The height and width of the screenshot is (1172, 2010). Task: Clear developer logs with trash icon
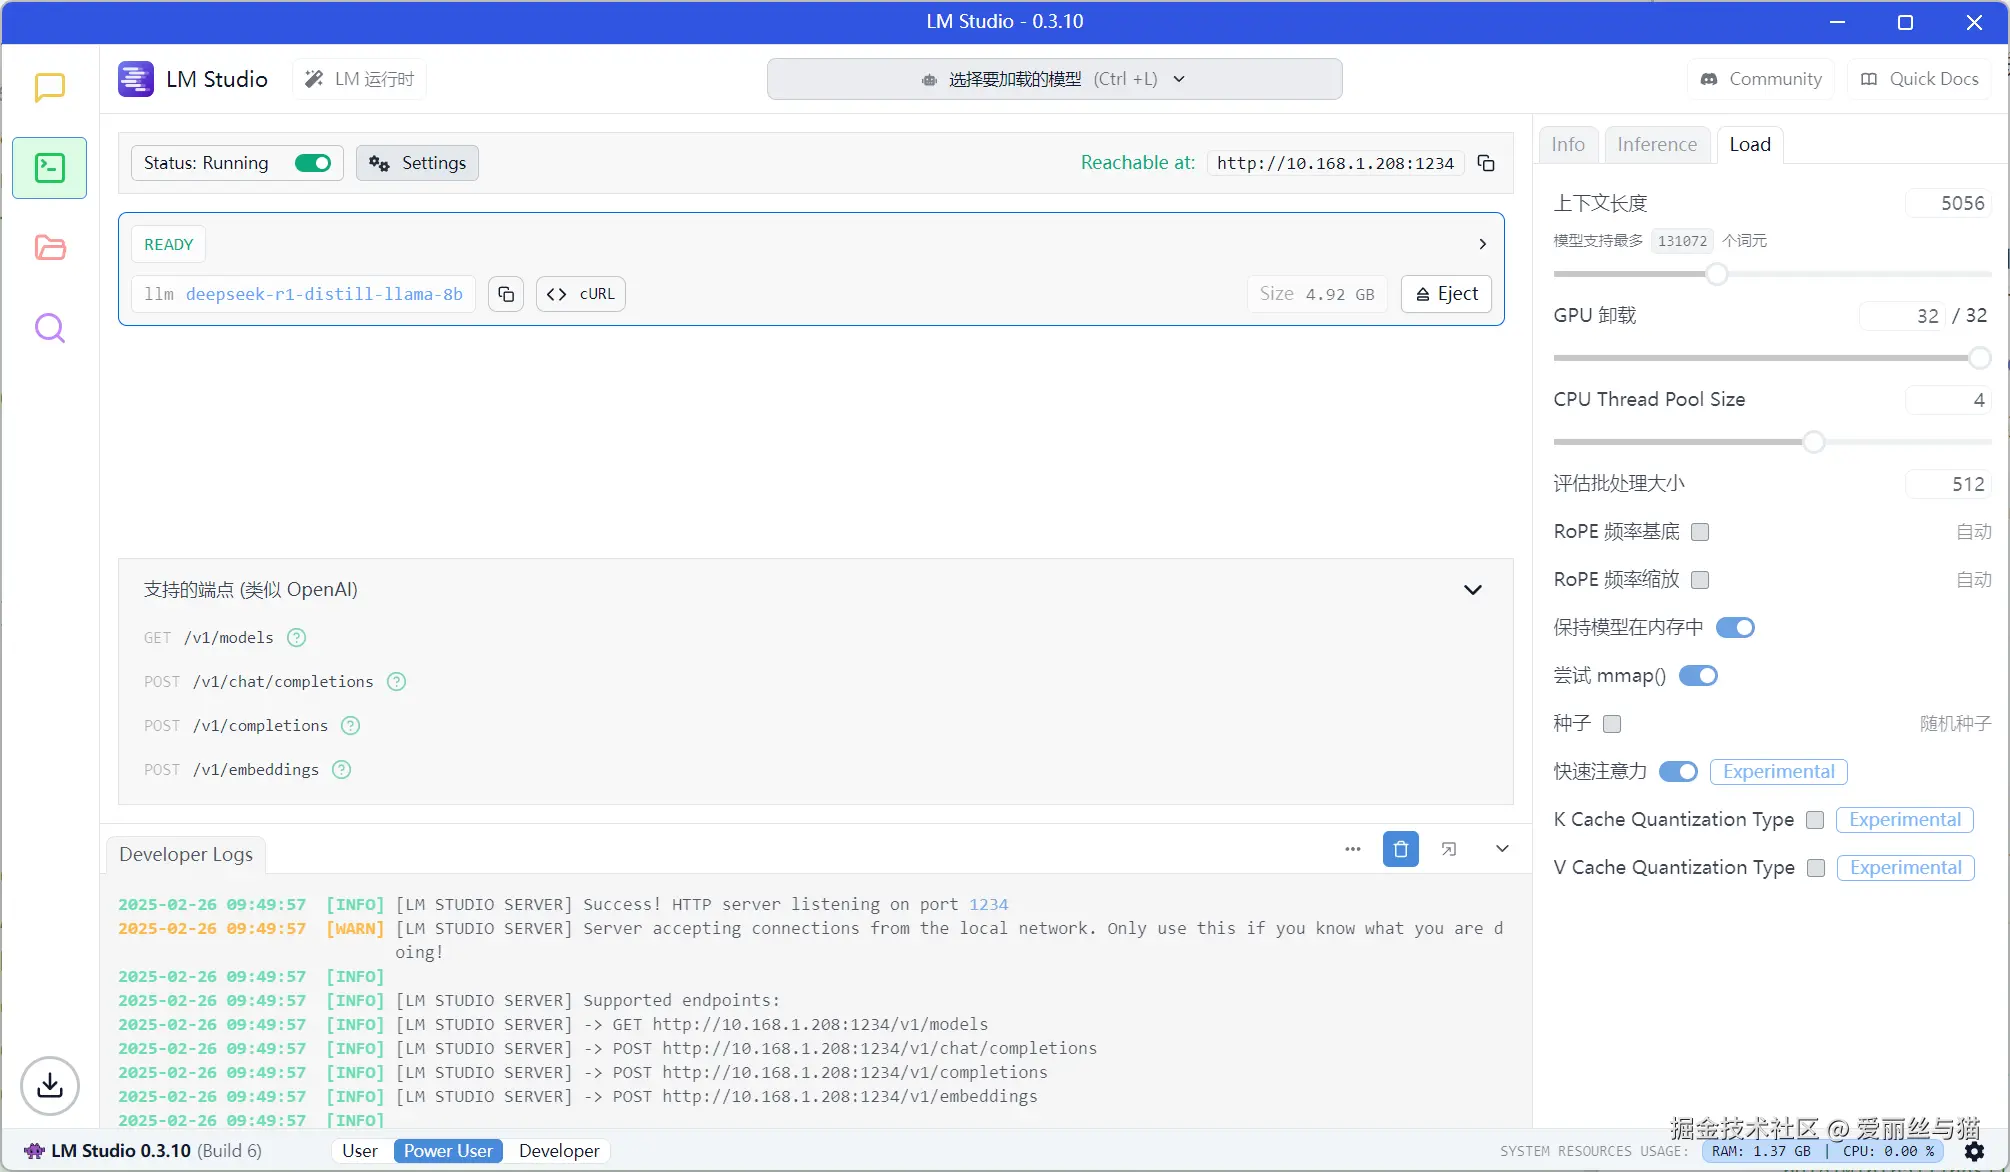click(1400, 849)
